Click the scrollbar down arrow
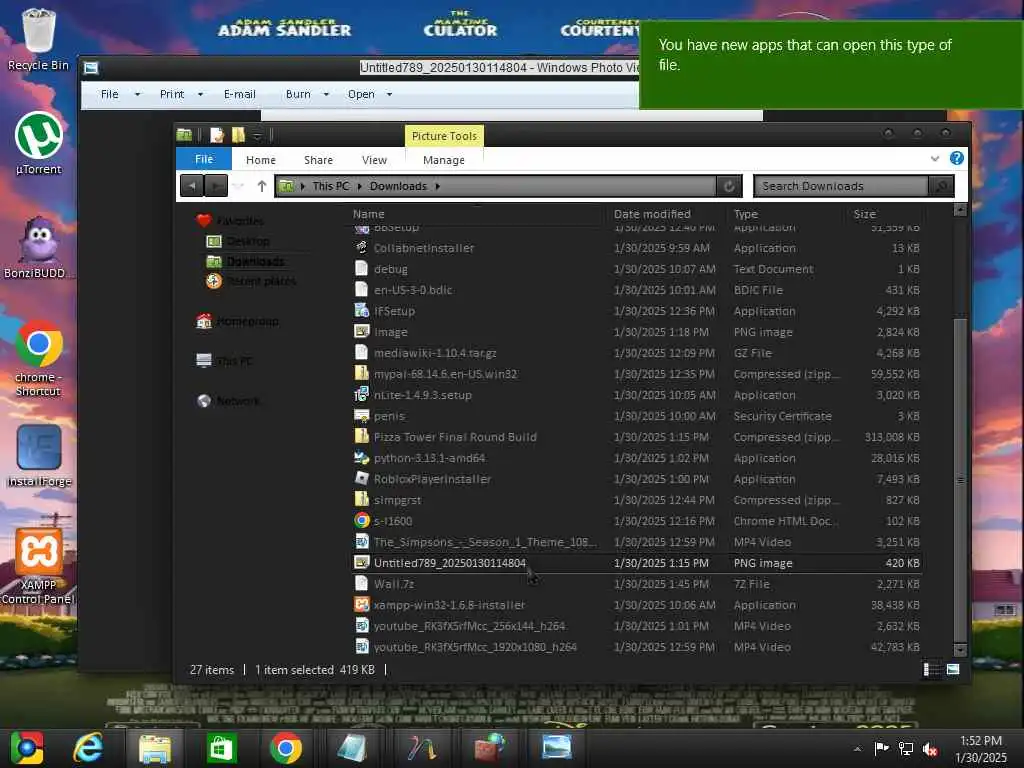 pos(959,650)
